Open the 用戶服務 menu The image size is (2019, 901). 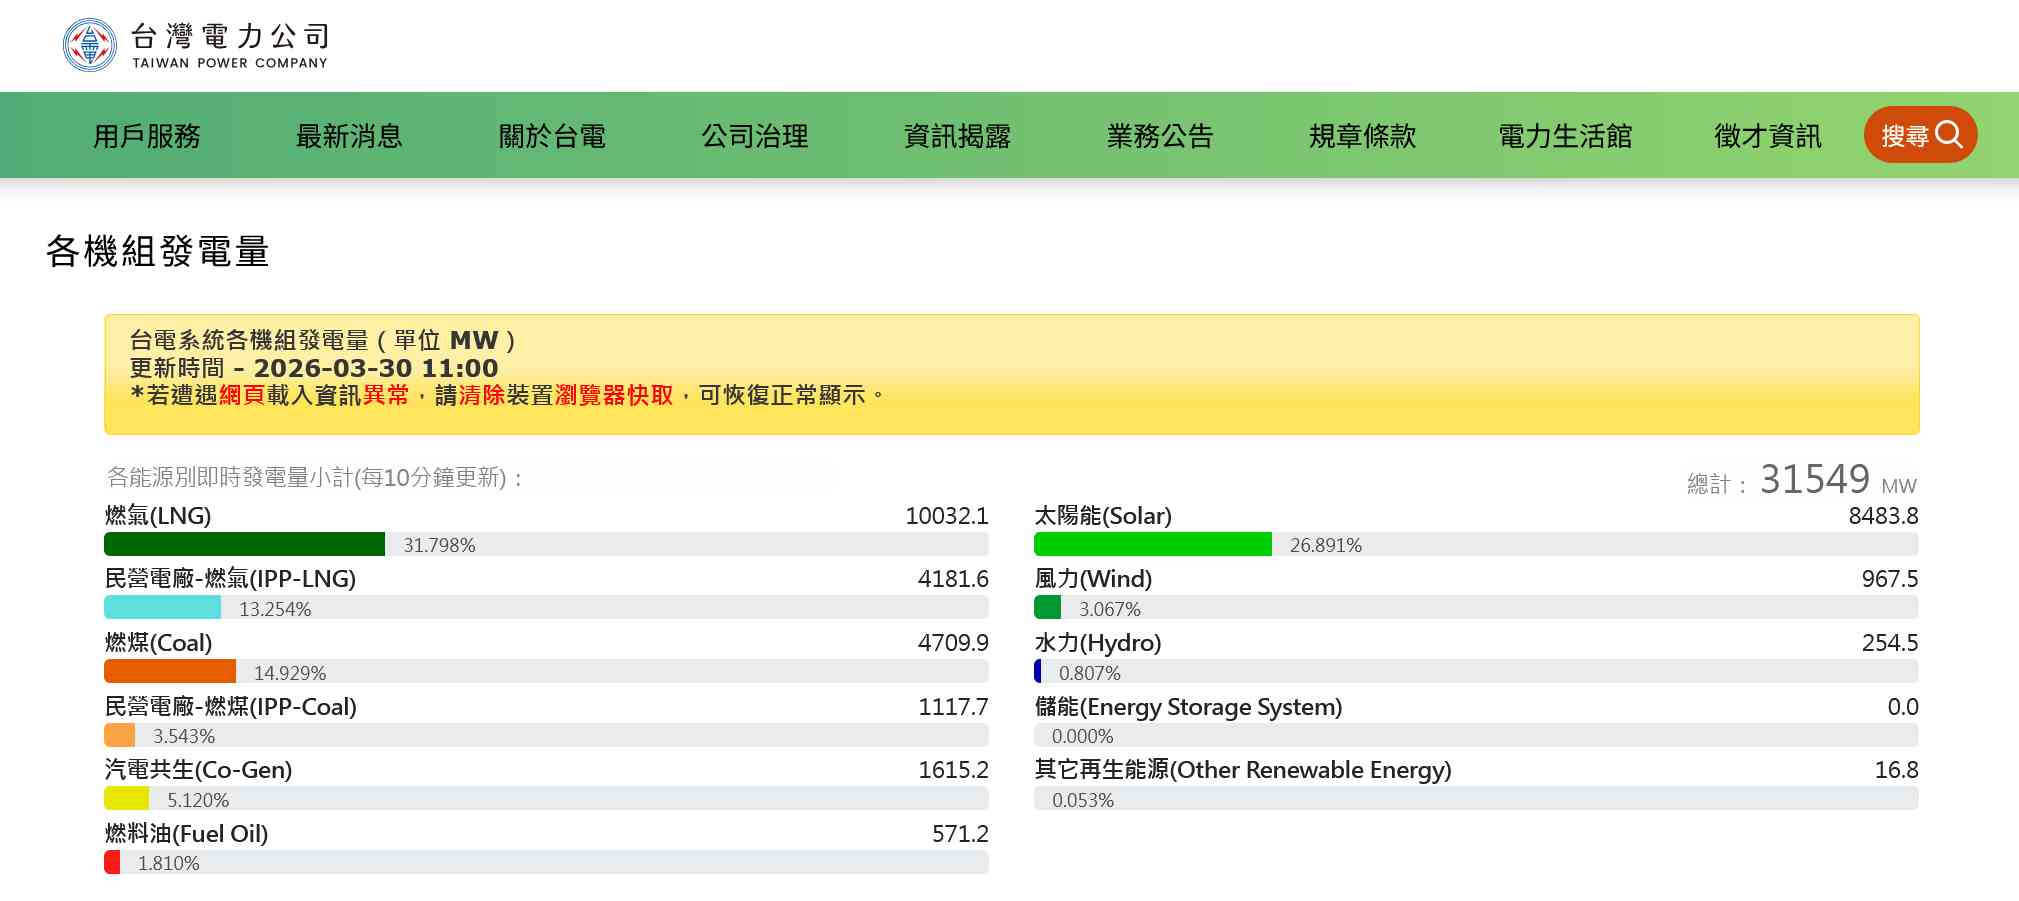click(x=147, y=136)
